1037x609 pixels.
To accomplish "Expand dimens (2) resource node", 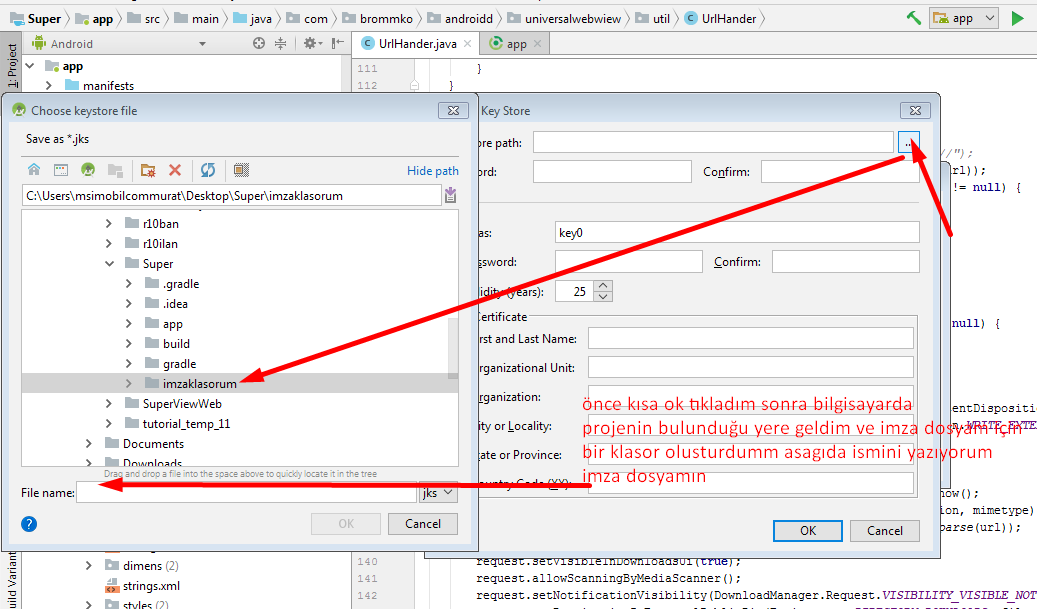I will coord(89,565).
